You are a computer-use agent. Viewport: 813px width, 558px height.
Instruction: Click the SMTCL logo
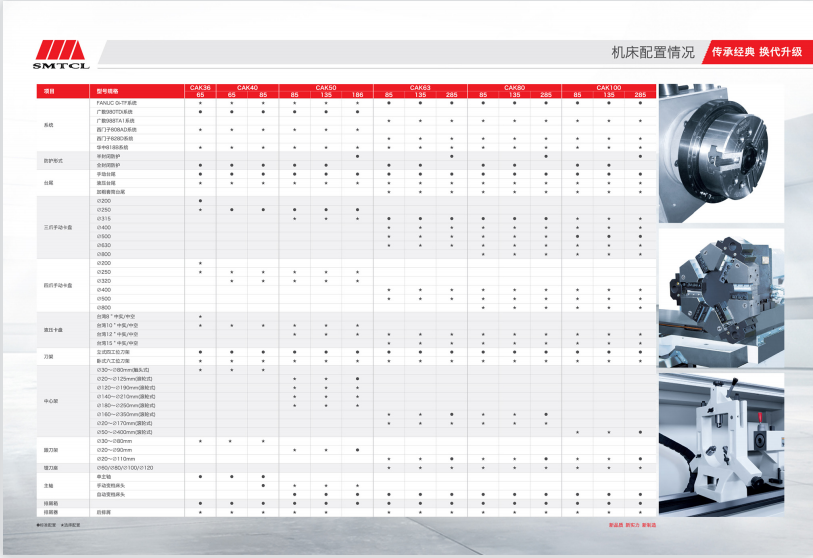(61, 55)
